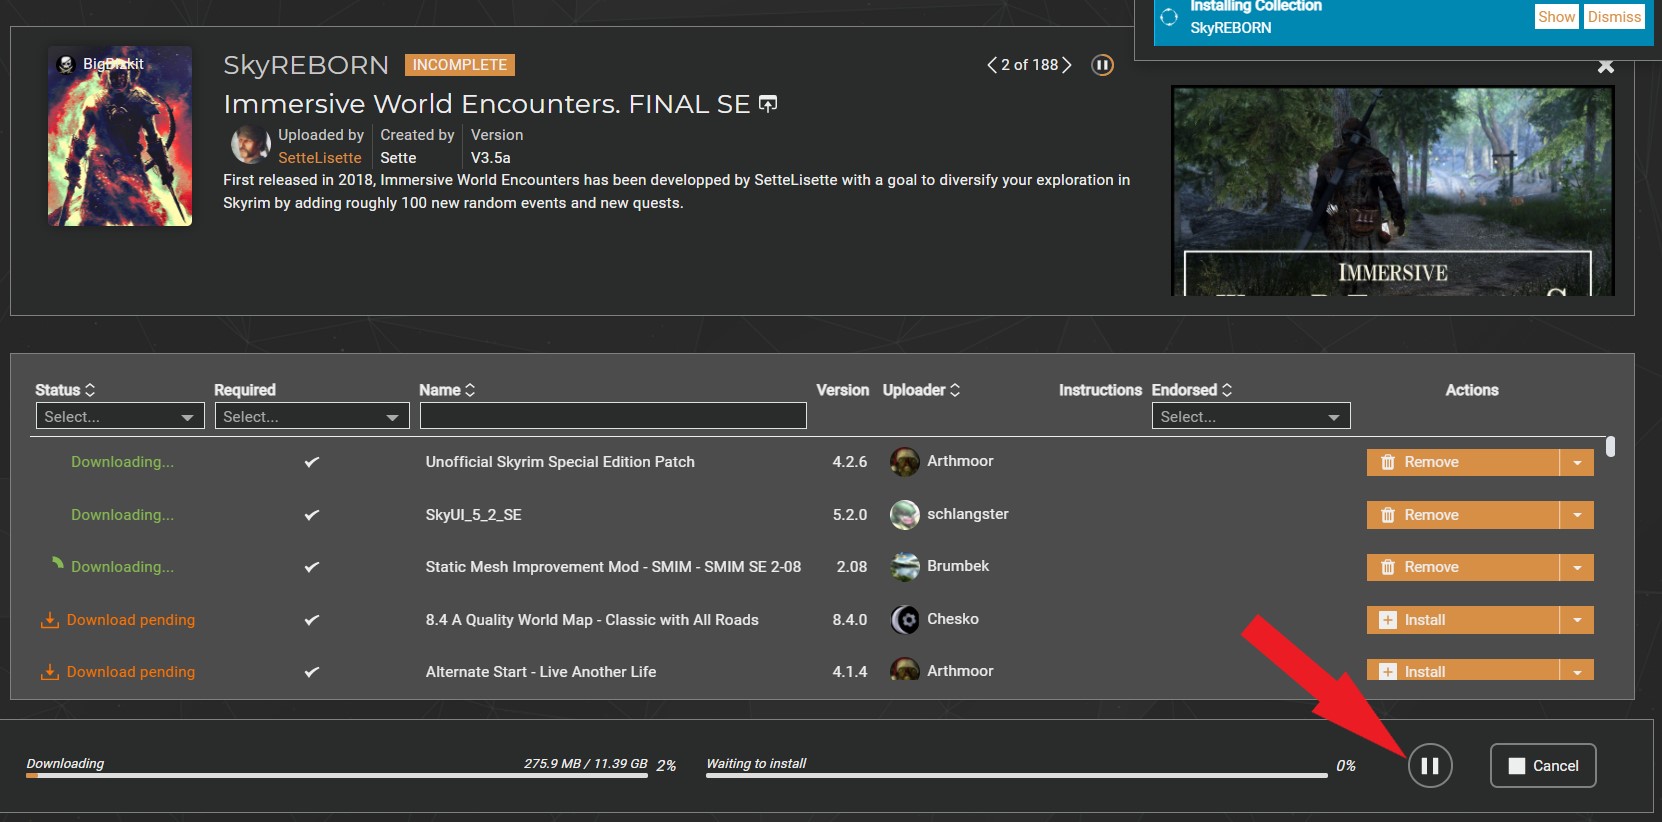Open Immersive World Encounters mod page icon
The width and height of the screenshot is (1662, 822).
pyautogui.click(x=768, y=104)
